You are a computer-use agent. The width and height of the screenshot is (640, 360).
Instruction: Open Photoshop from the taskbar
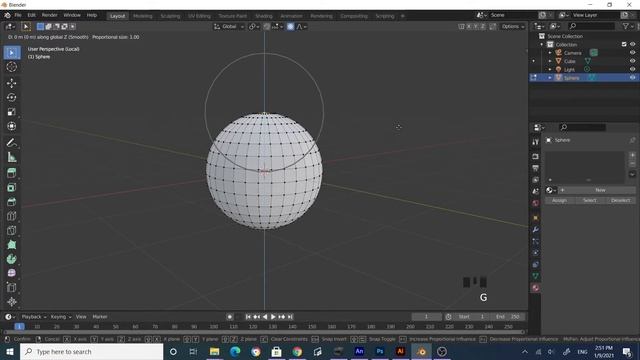click(380, 351)
